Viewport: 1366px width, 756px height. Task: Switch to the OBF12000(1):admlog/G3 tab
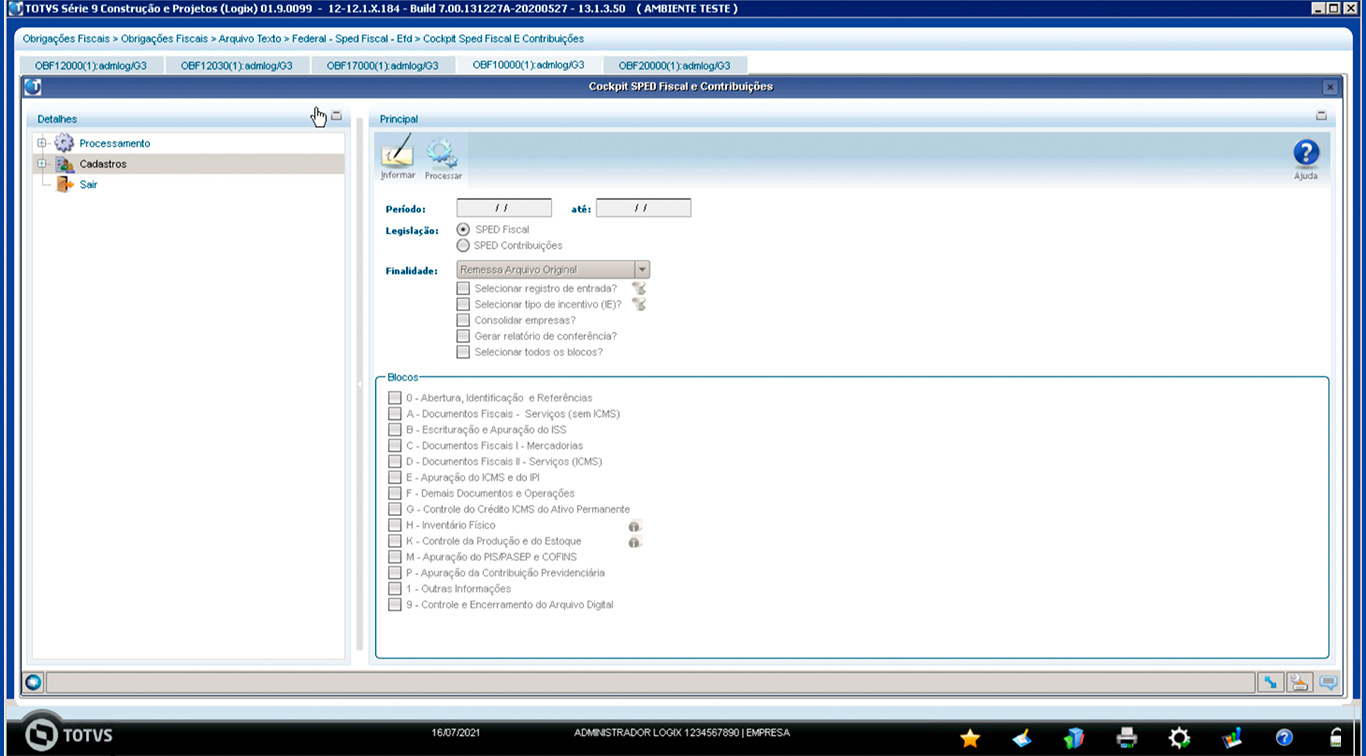(x=91, y=66)
